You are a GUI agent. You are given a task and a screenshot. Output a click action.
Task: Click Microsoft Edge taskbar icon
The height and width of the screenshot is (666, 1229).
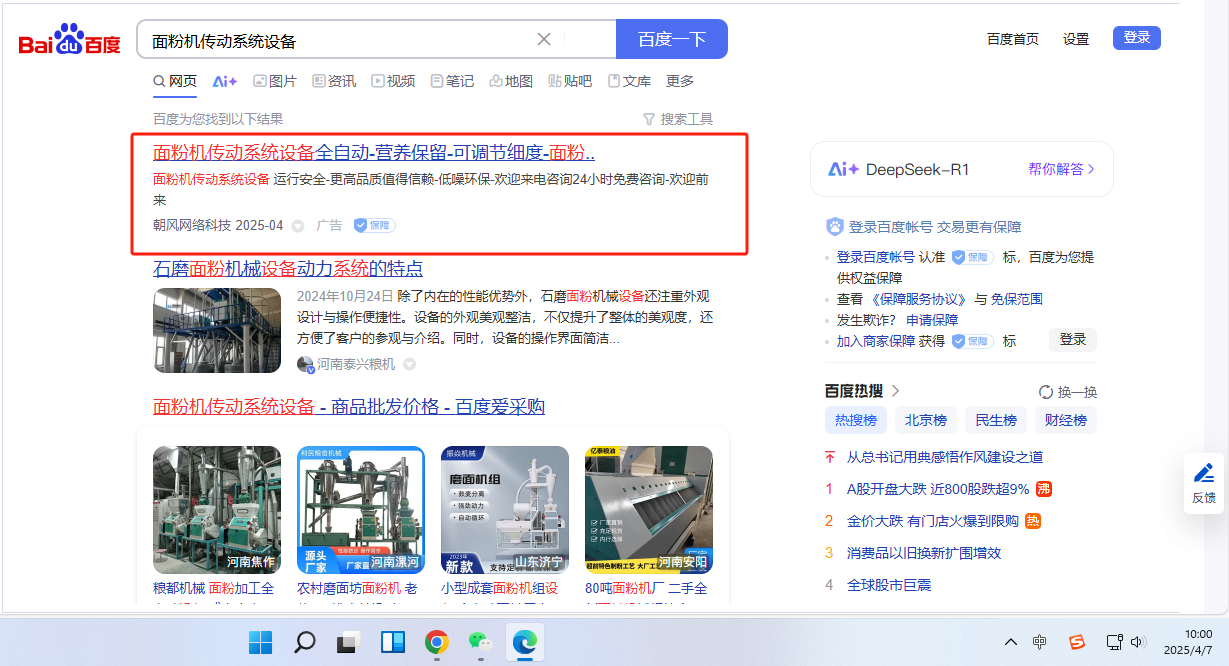pyautogui.click(x=525, y=642)
